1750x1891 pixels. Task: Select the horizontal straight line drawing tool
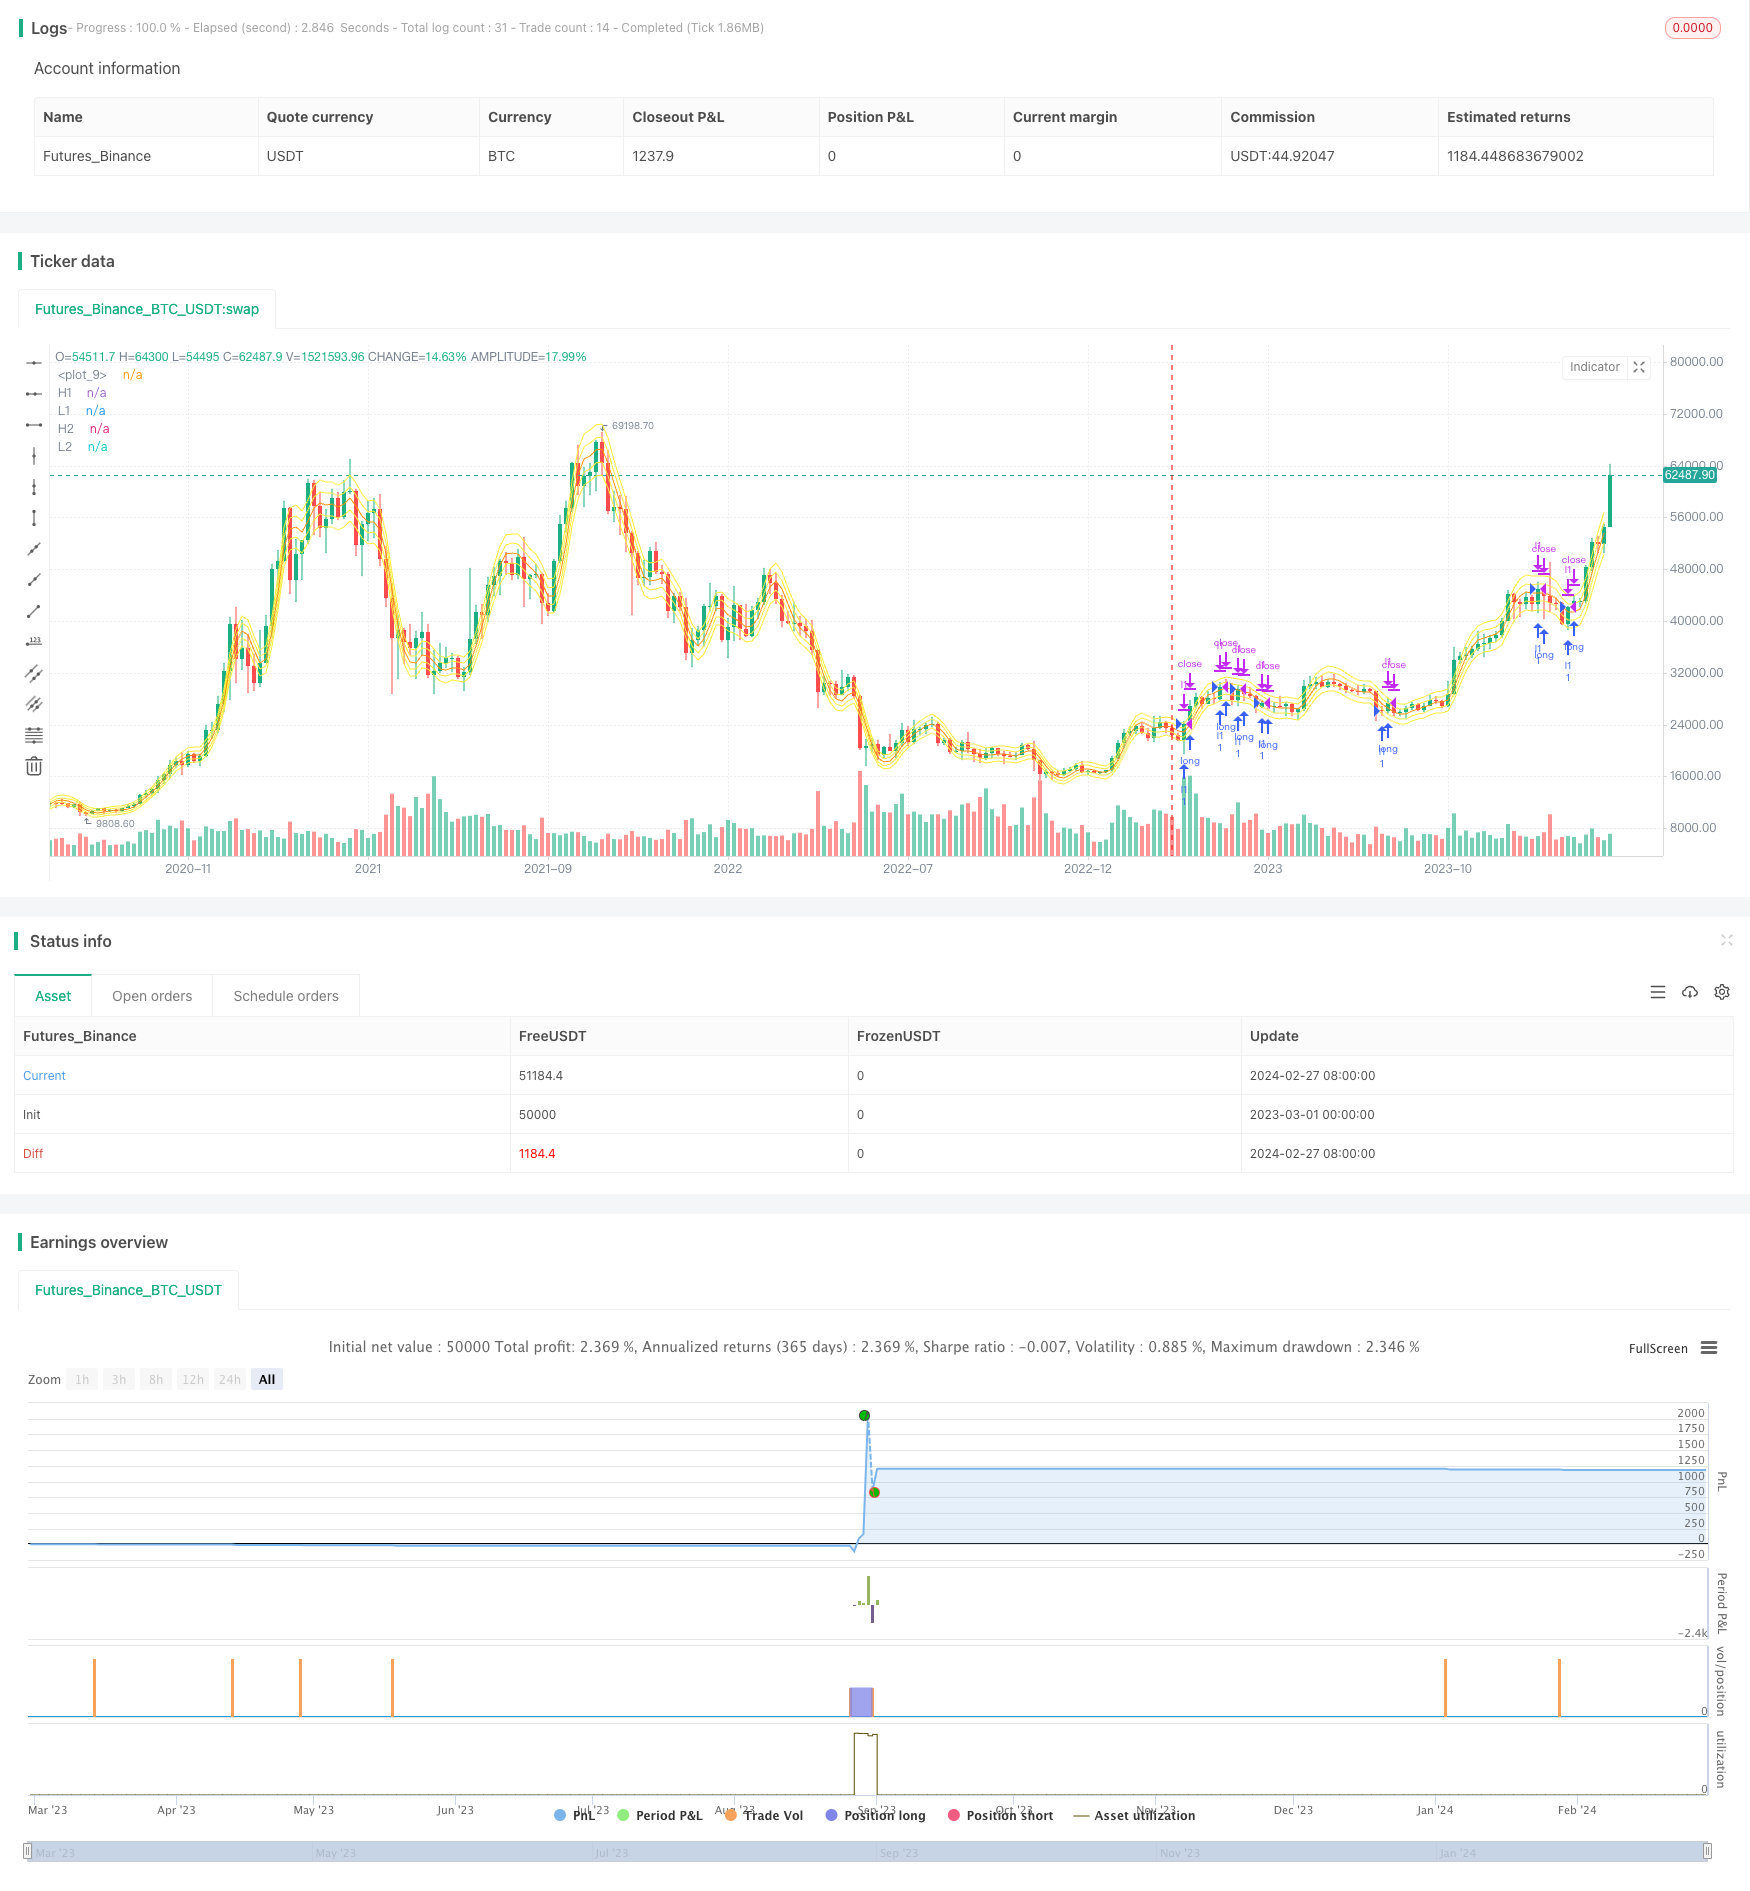point(34,362)
